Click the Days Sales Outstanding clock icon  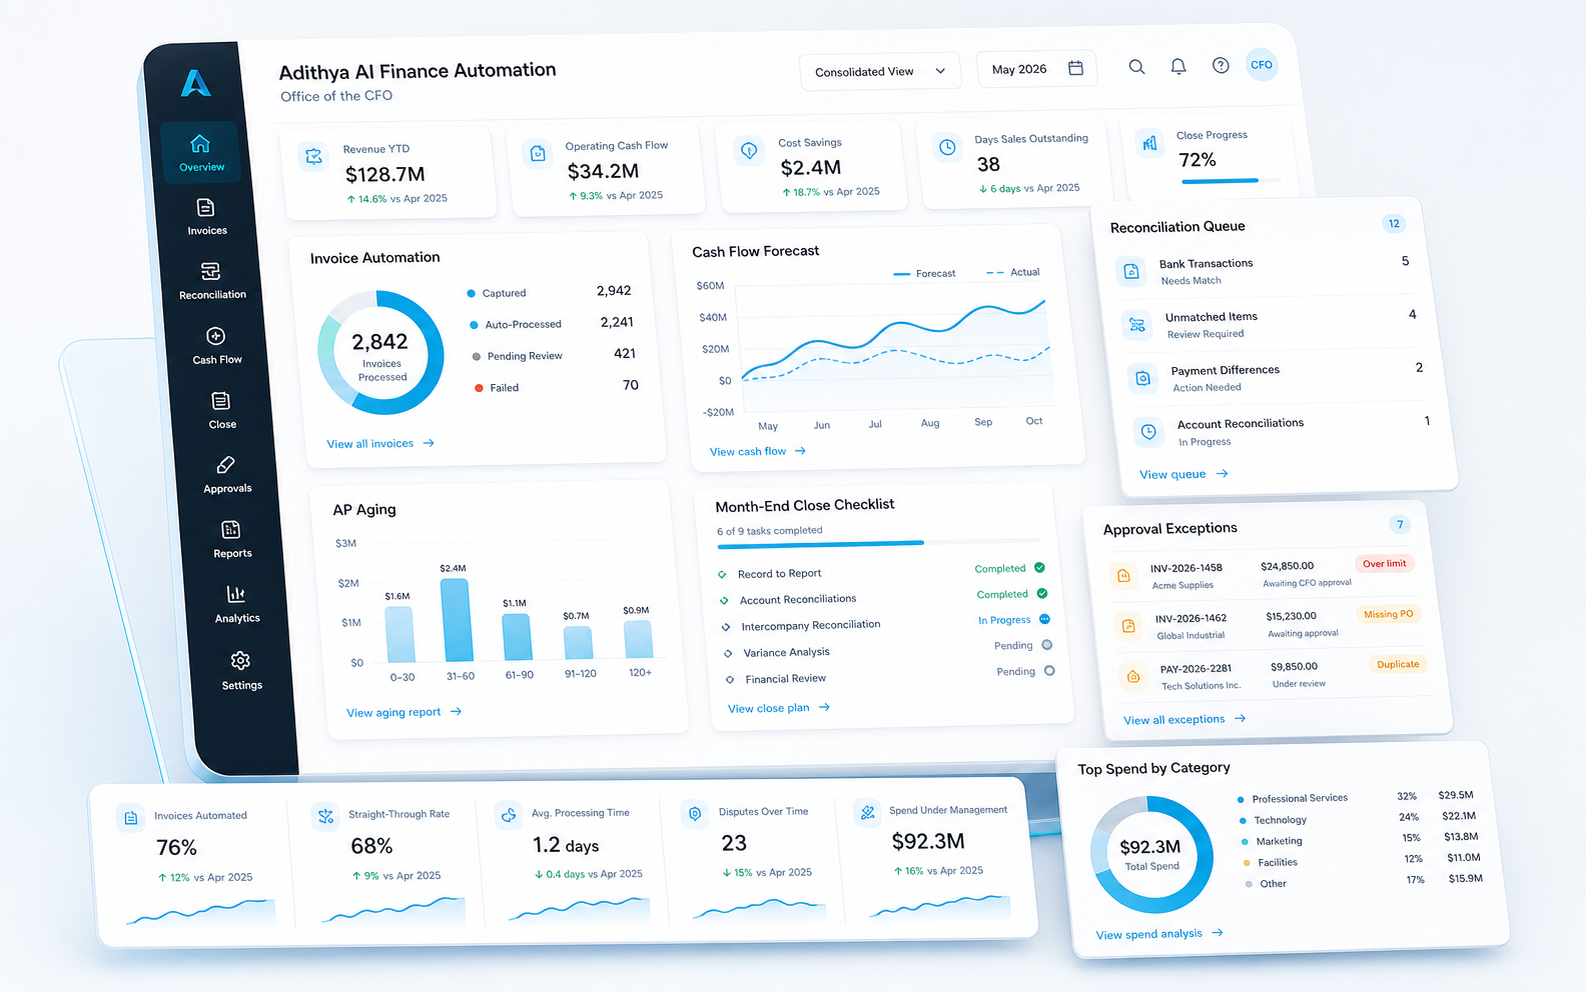click(x=947, y=147)
